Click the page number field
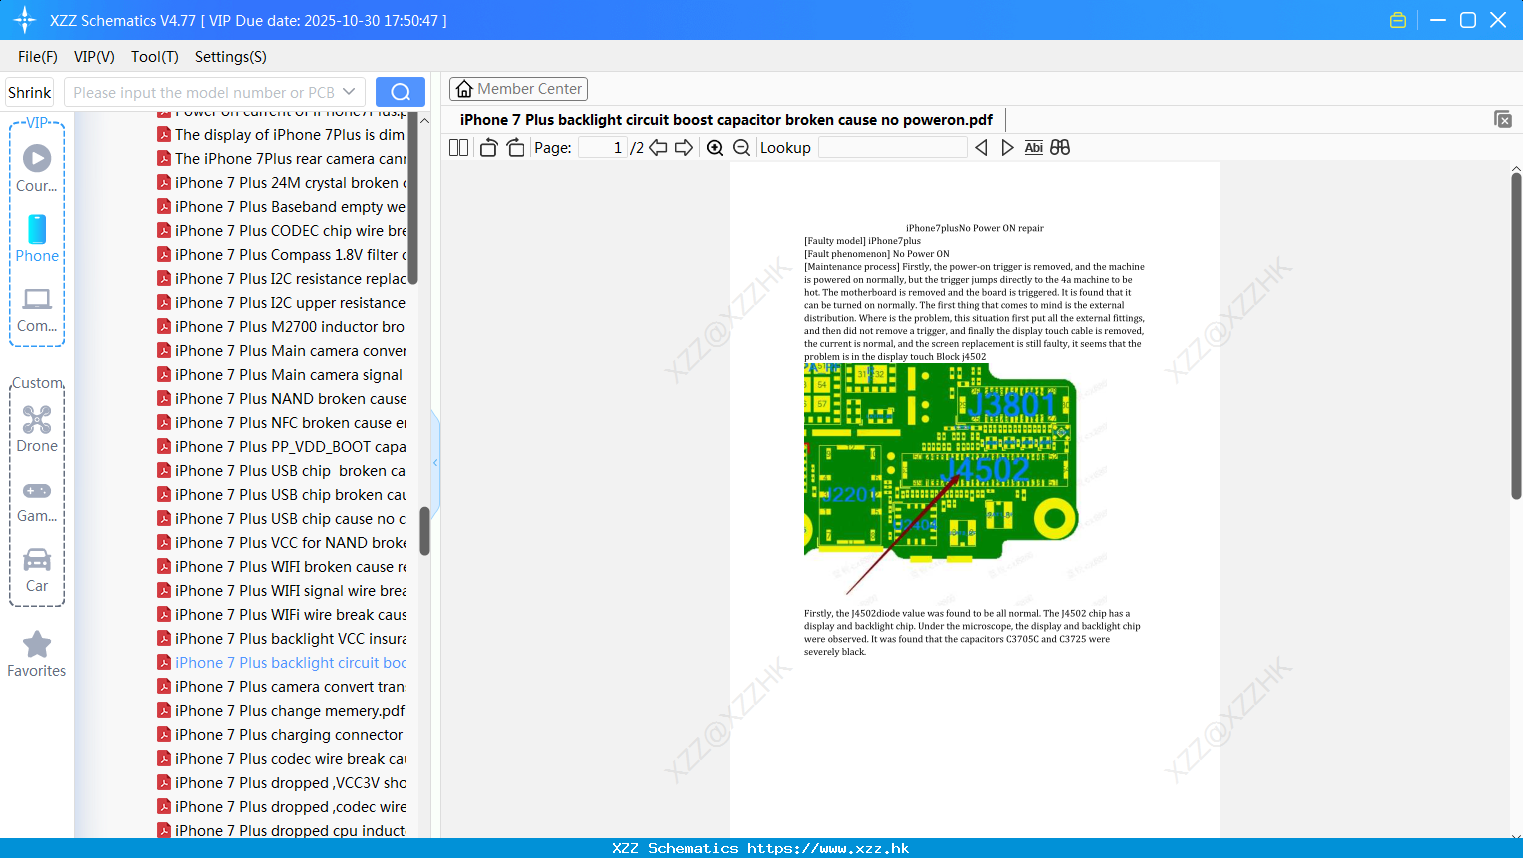This screenshot has height=858, width=1523. coord(603,147)
